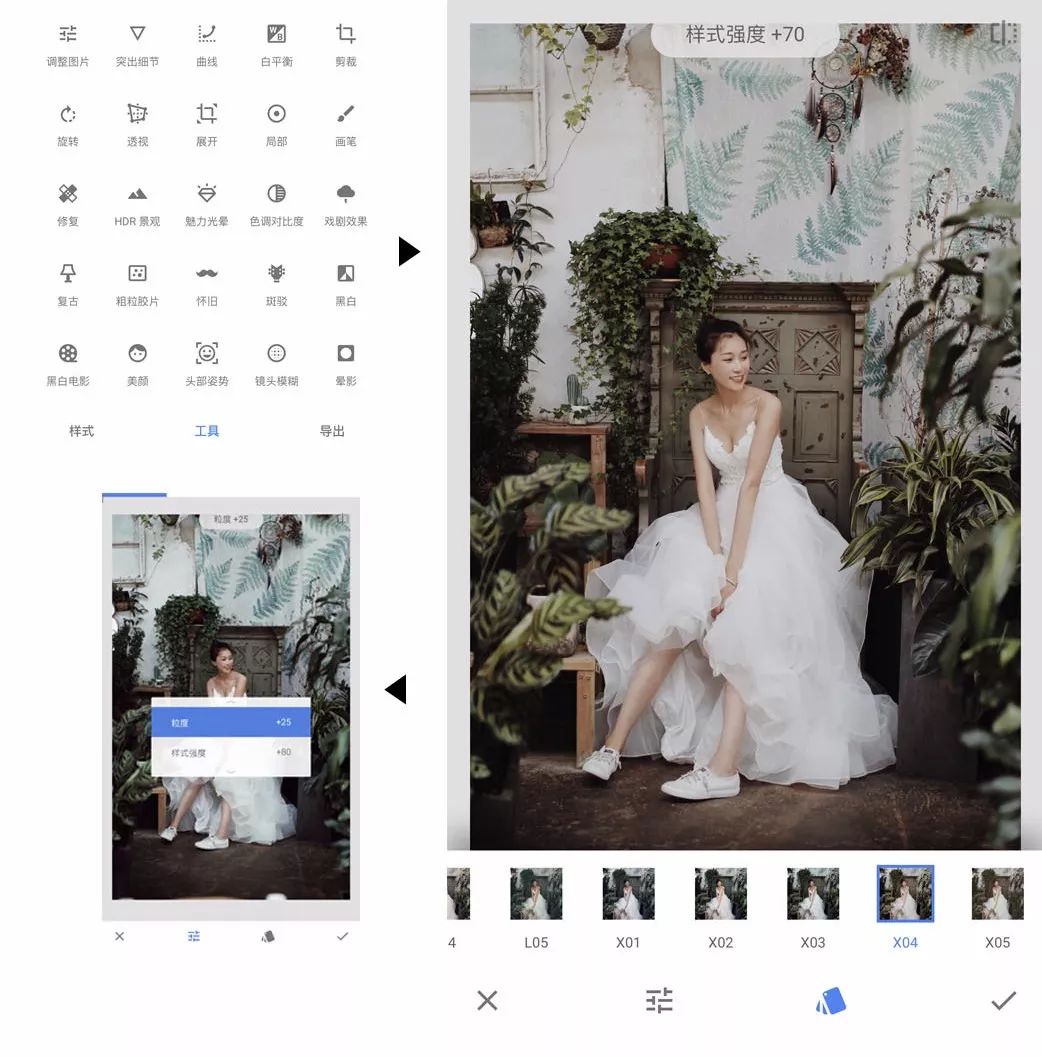Open the 头部姿势 head pose tool
This screenshot has width=1042, height=1057.
pos(207,365)
